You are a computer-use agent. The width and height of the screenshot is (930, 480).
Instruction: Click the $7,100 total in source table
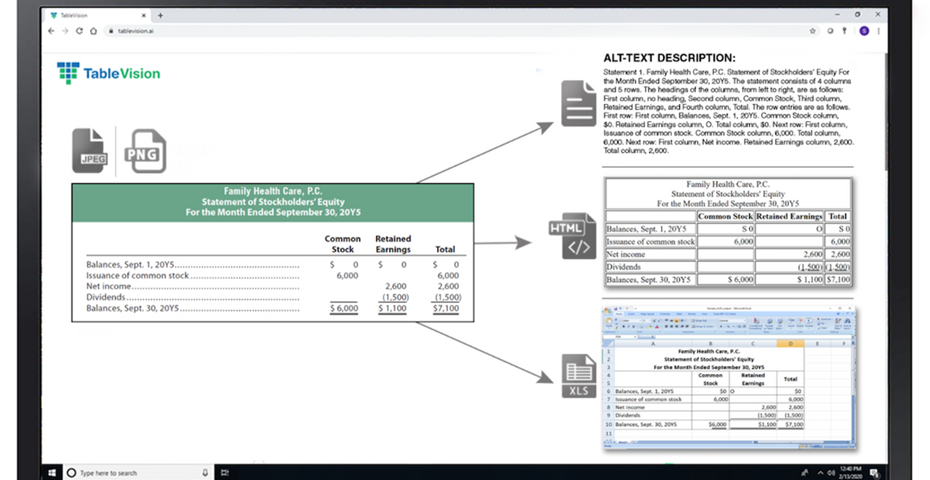click(445, 309)
